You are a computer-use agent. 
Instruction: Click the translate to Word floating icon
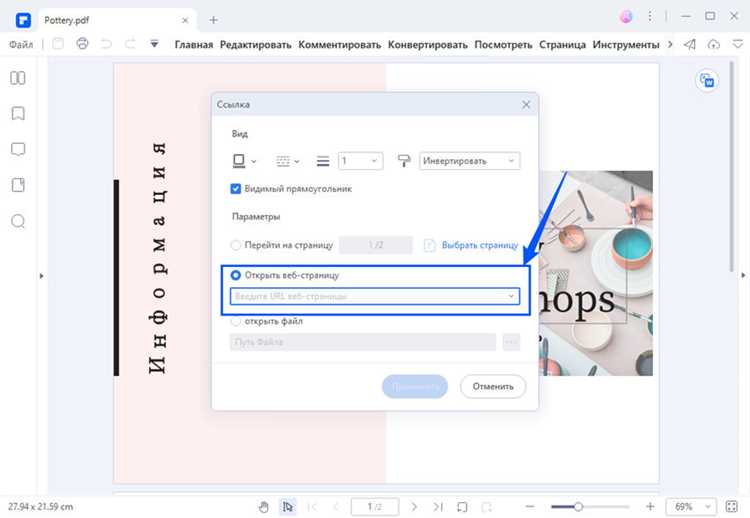pos(707,80)
